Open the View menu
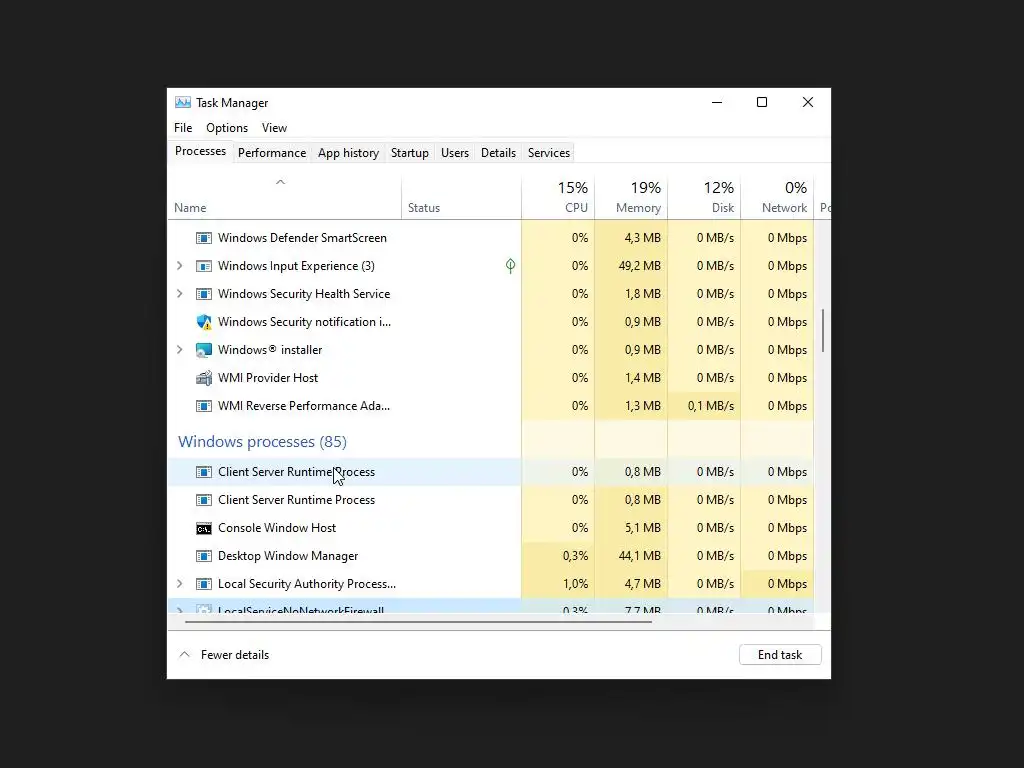Viewport: 1024px width, 768px height. [x=274, y=128]
